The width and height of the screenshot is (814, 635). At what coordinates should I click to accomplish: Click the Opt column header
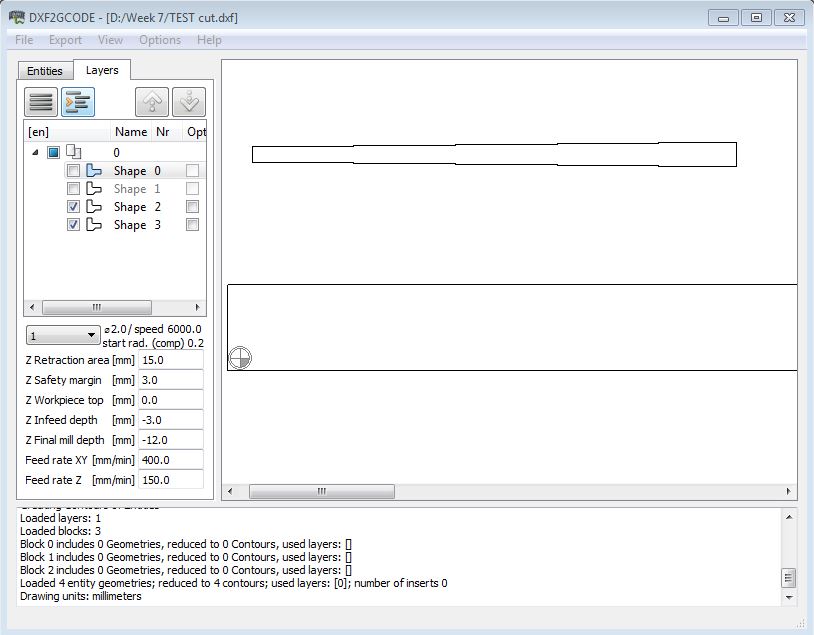[196, 132]
